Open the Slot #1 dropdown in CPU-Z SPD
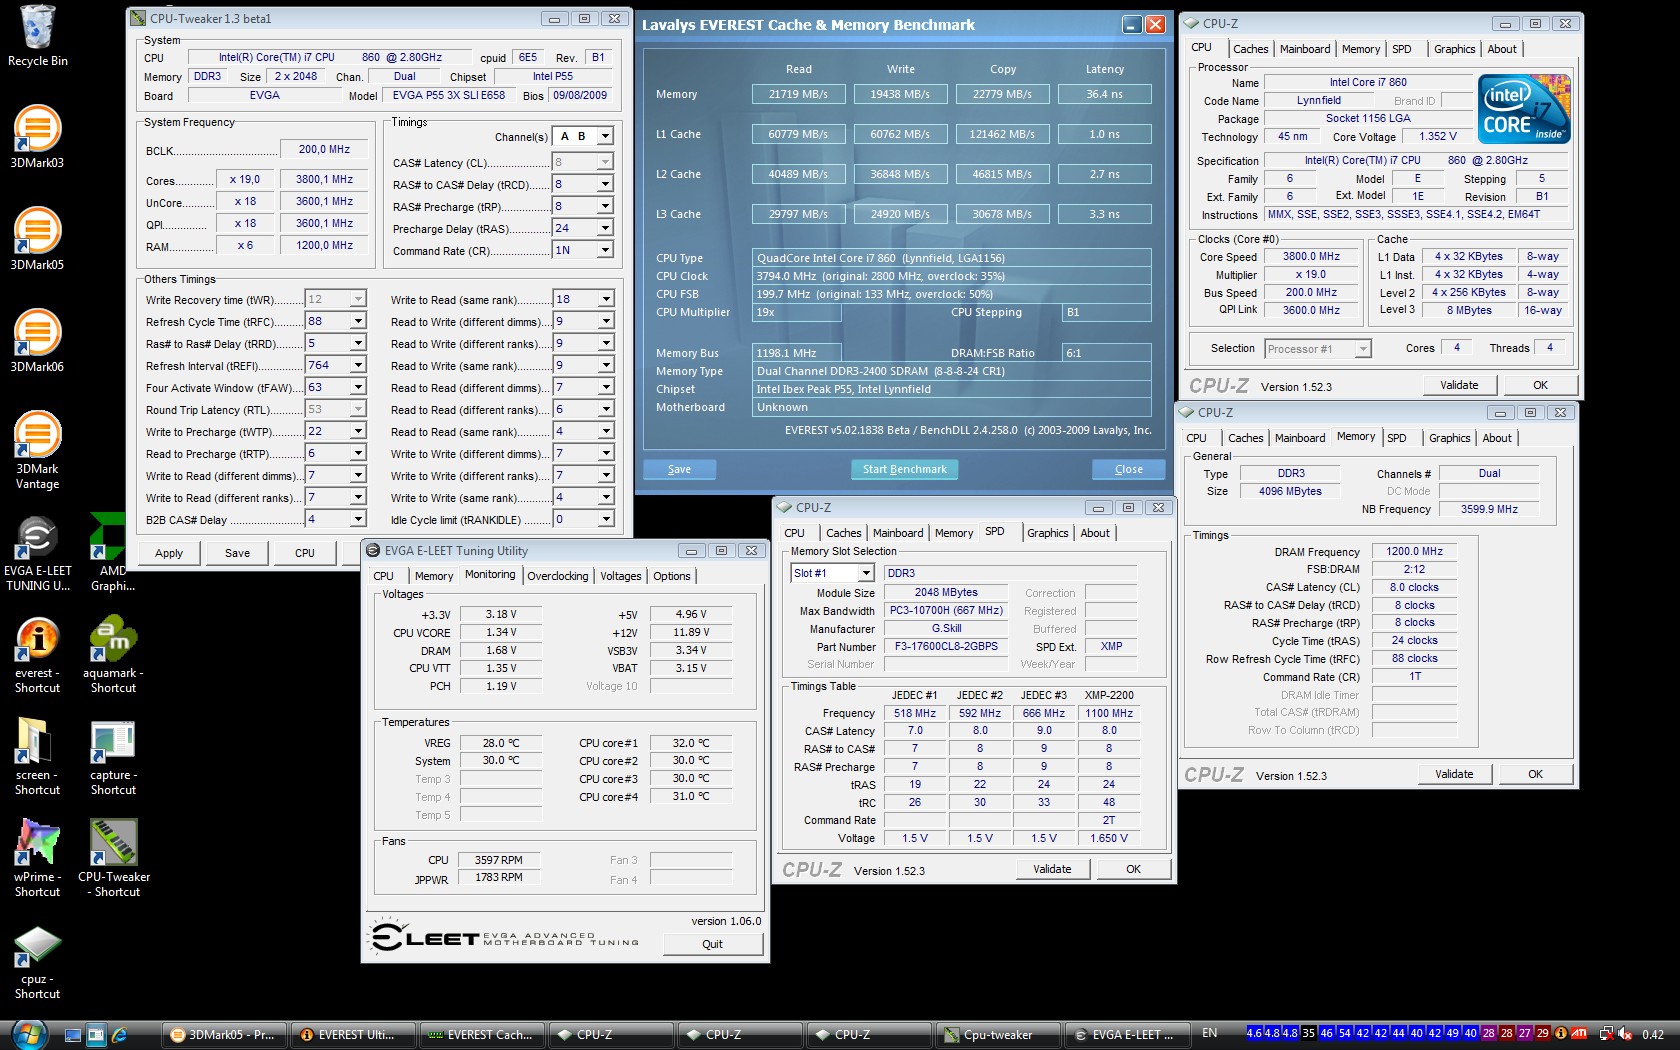Image resolution: width=1680 pixels, height=1050 pixels. [x=867, y=573]
